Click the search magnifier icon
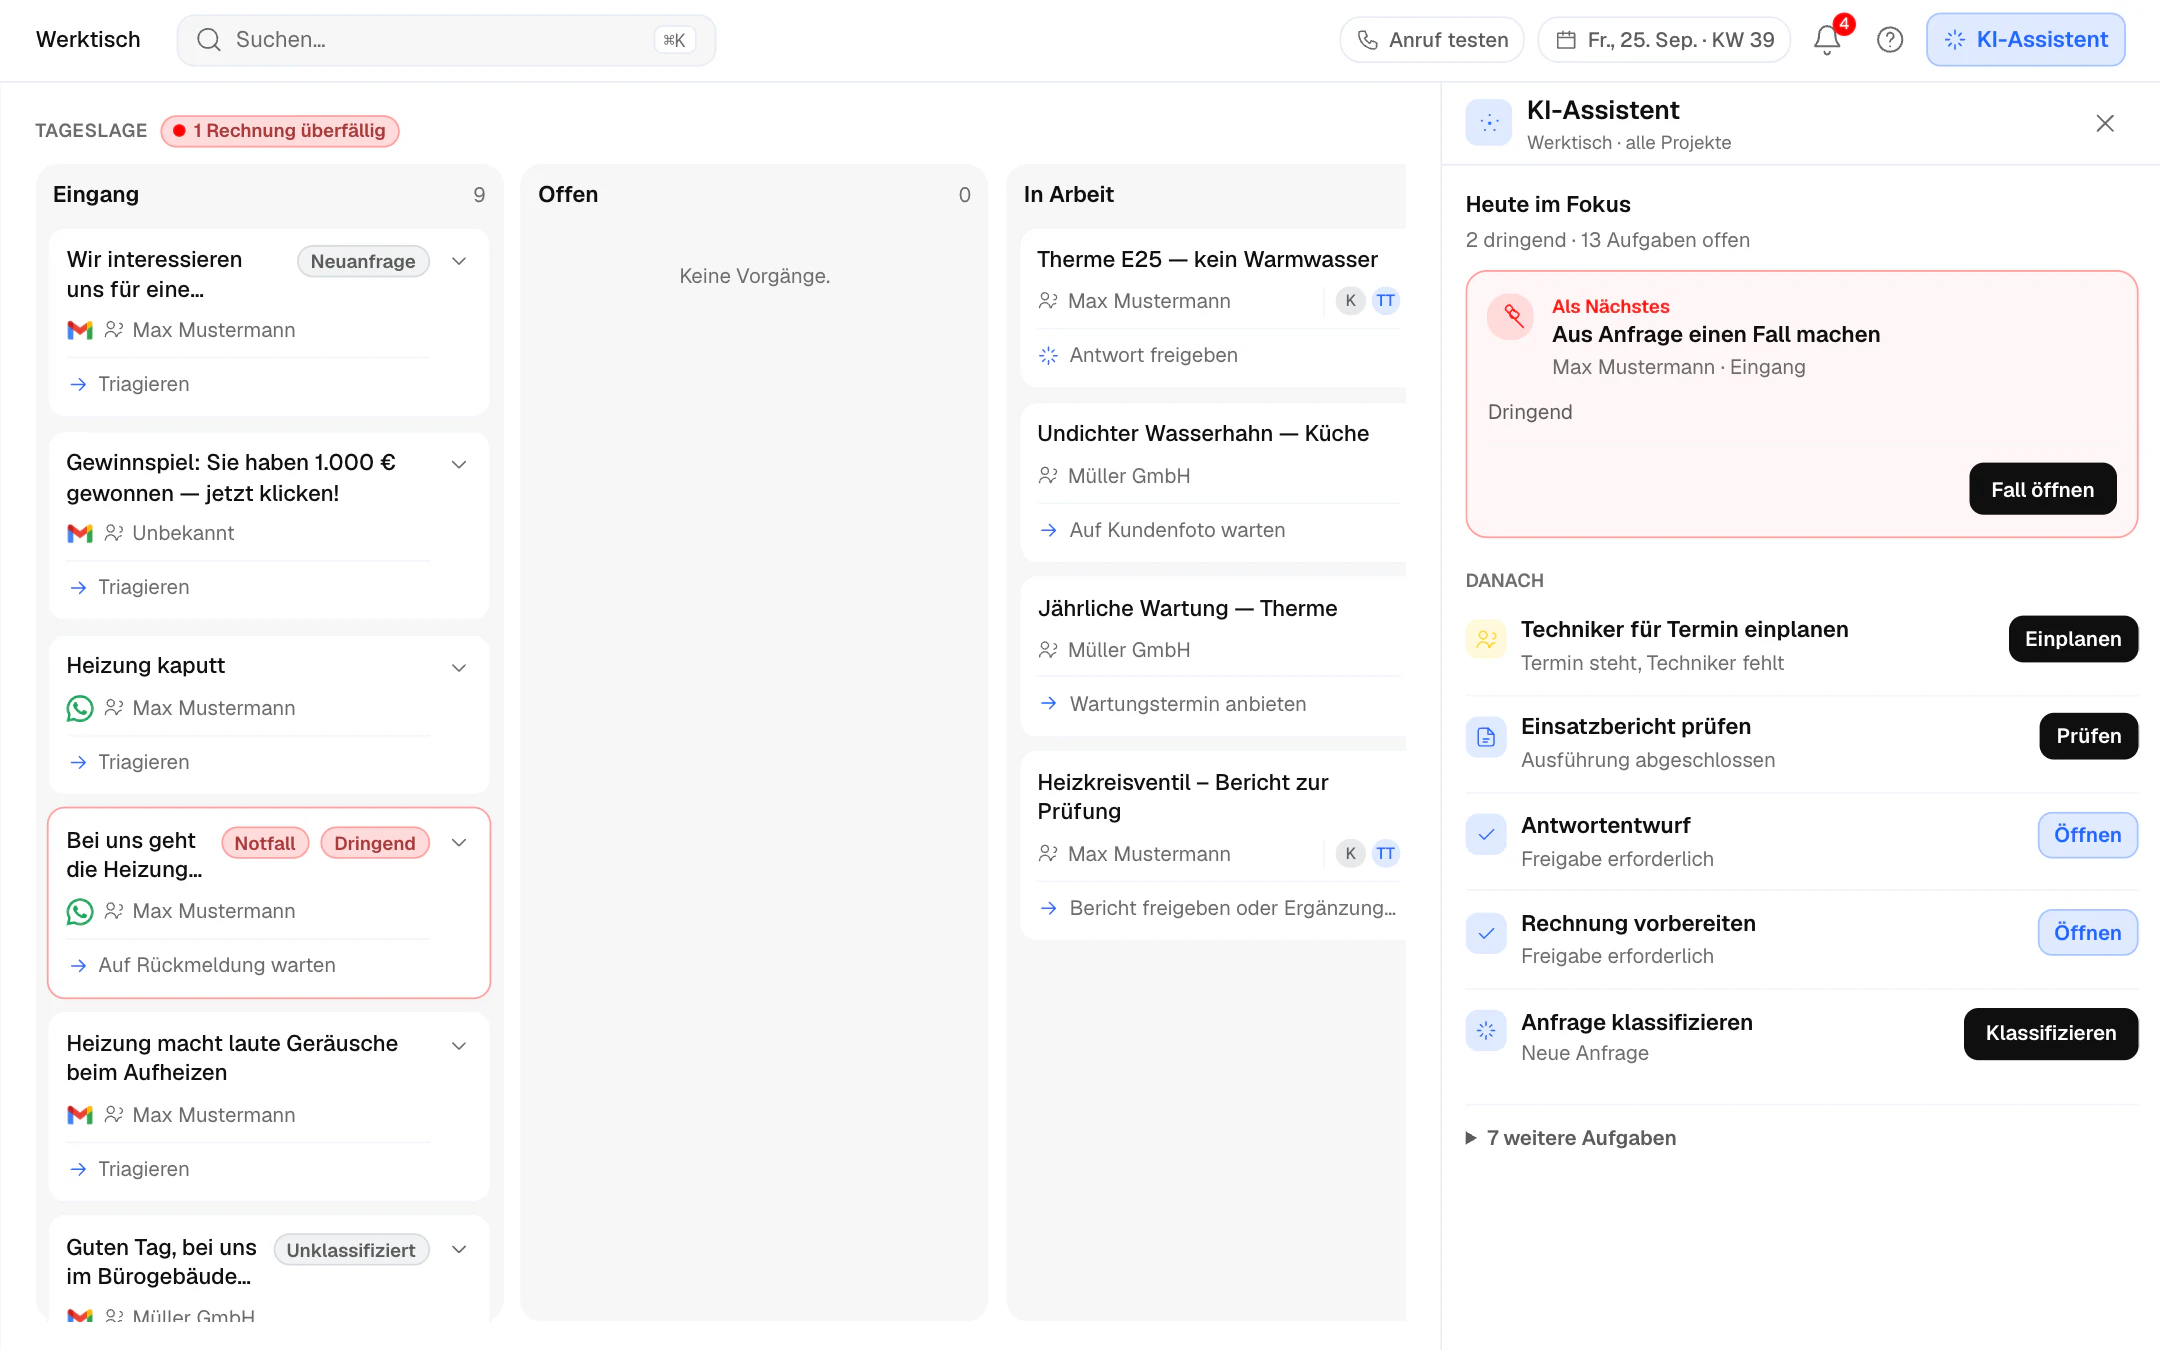This screenshot has height=1350, width=2160. (x=208, y=40)
